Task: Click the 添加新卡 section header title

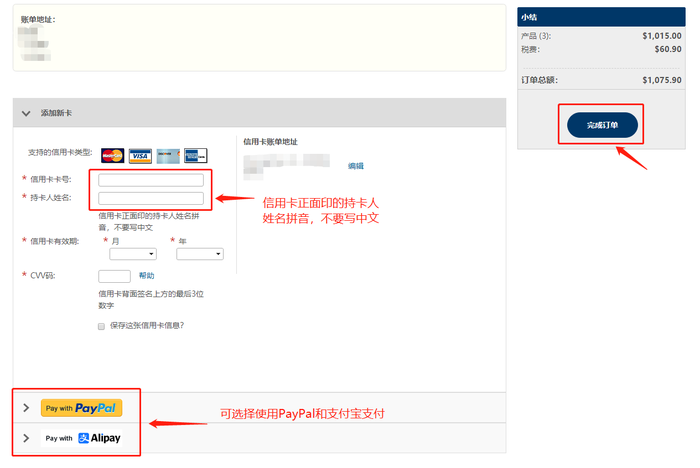Action: [56, 114]
